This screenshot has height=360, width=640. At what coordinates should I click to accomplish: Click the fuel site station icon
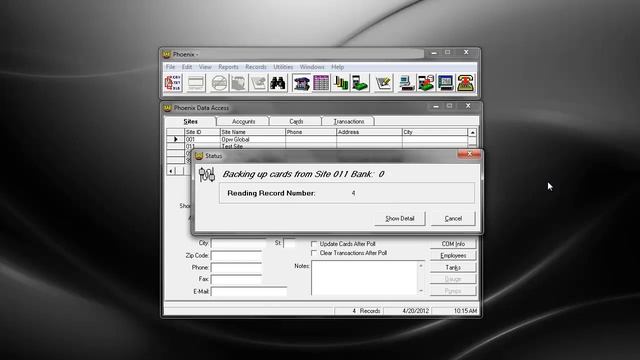302,83
